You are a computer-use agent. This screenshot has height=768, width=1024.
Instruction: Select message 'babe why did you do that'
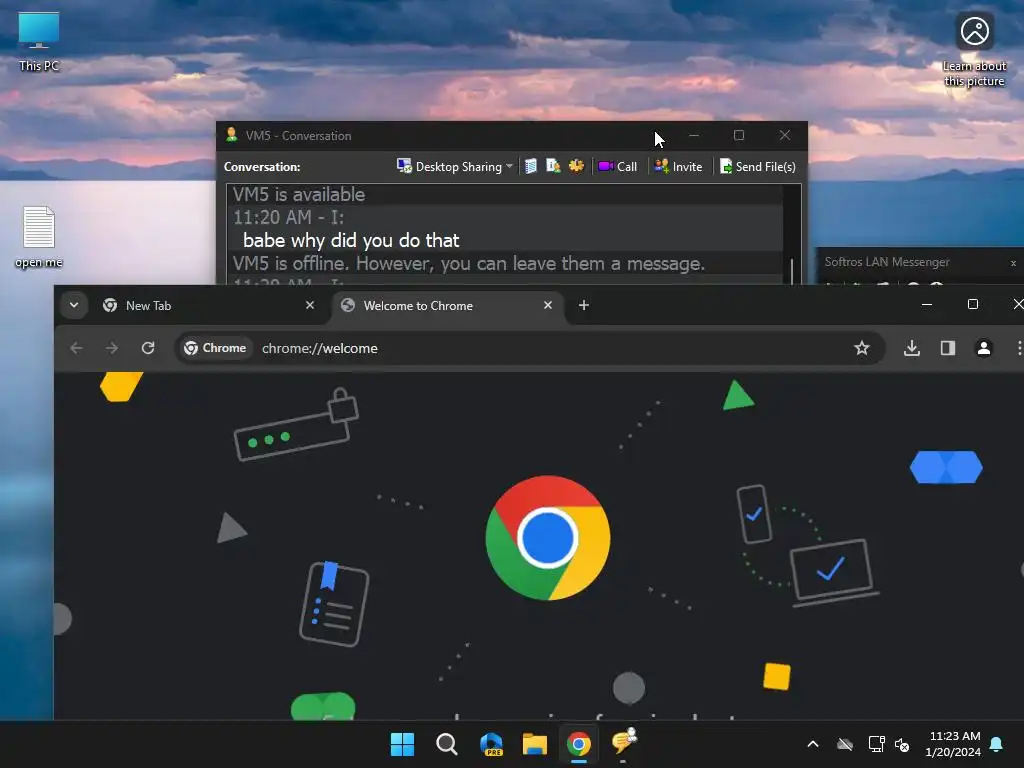[351, 240]
